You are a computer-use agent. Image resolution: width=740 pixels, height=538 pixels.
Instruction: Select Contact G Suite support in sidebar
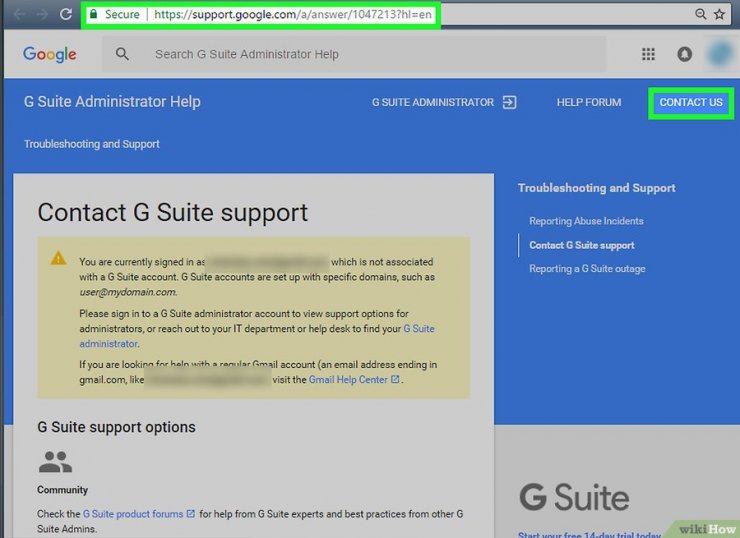[581, 245]
